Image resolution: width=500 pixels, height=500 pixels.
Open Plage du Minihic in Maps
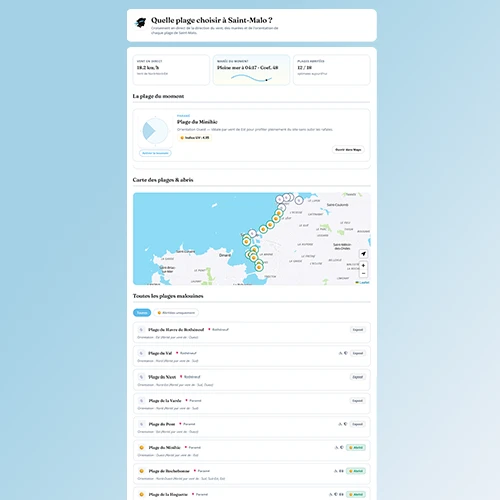point(348,150)
